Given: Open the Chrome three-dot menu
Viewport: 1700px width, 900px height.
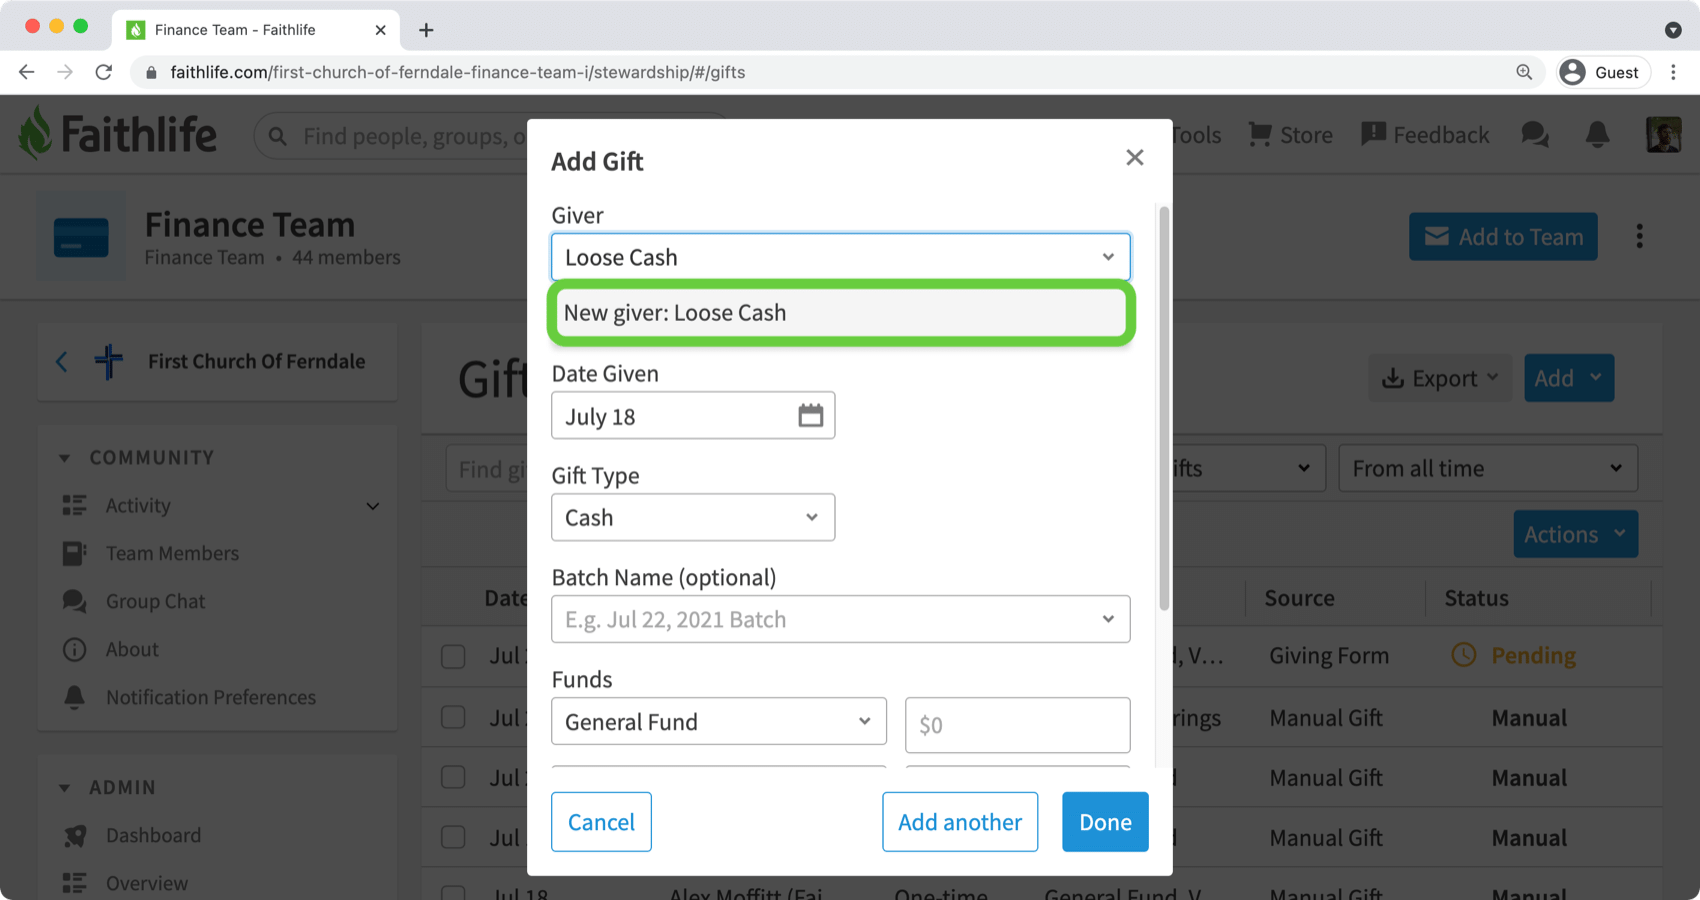Looking at the screenshot, I should coord(1673,72).
